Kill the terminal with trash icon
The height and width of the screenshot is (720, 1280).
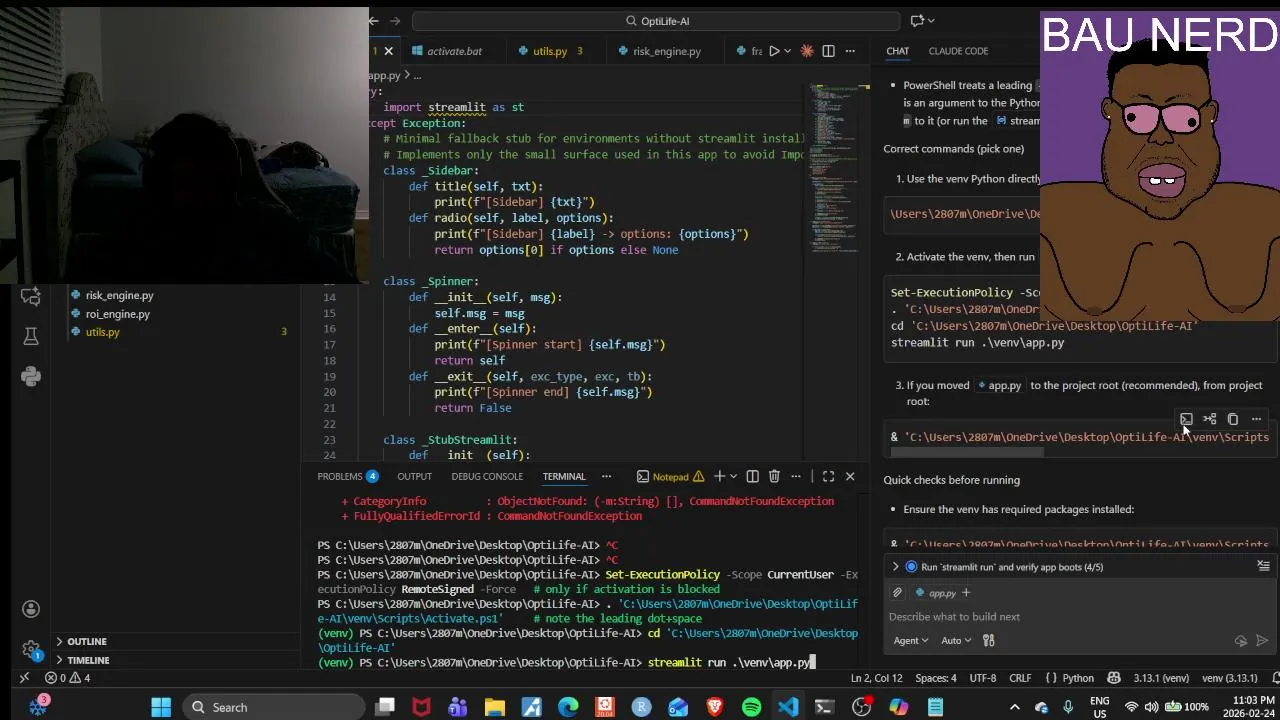(774, 477)
